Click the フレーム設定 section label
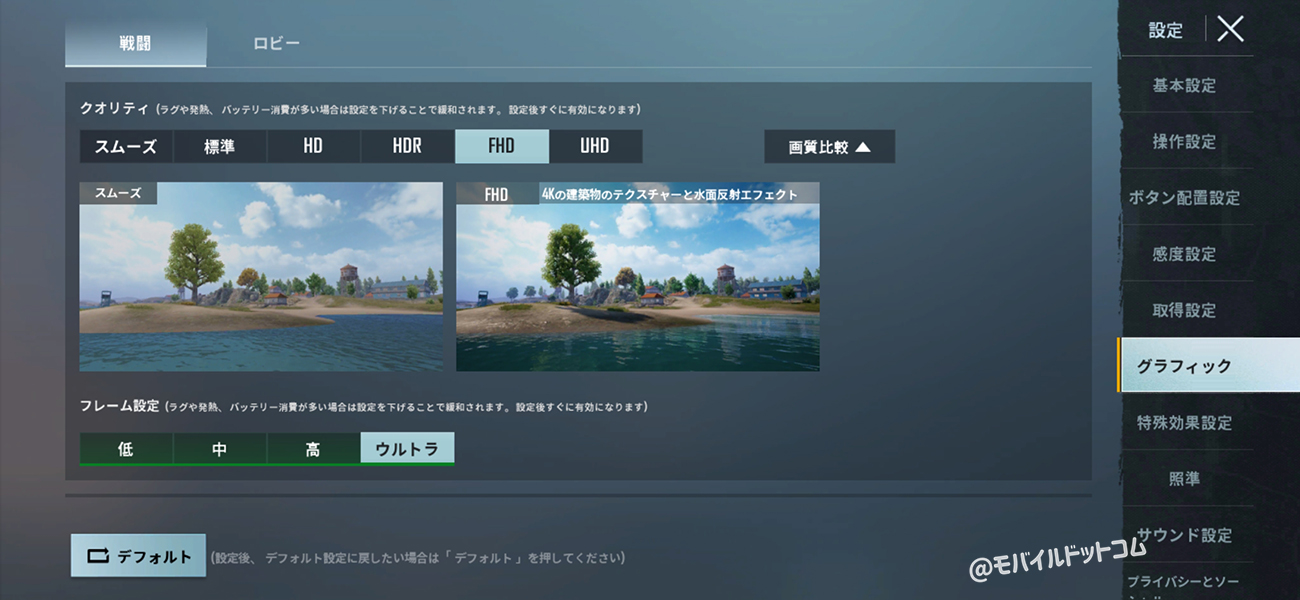1300x600 pixels. click(119, 406)
